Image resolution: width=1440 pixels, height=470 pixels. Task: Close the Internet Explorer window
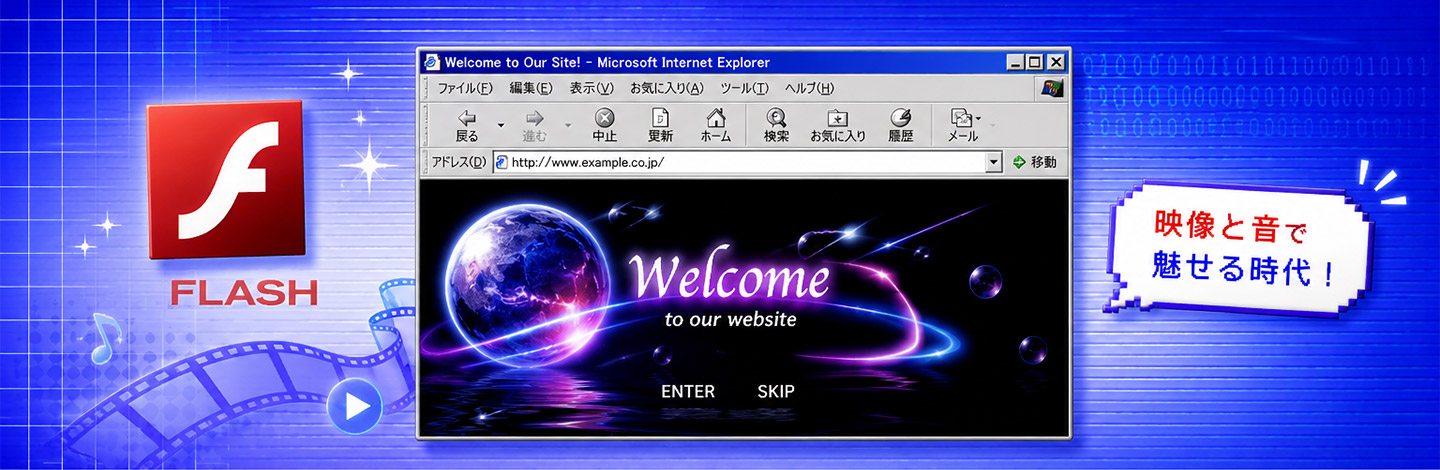click(x=1056, y=62)
